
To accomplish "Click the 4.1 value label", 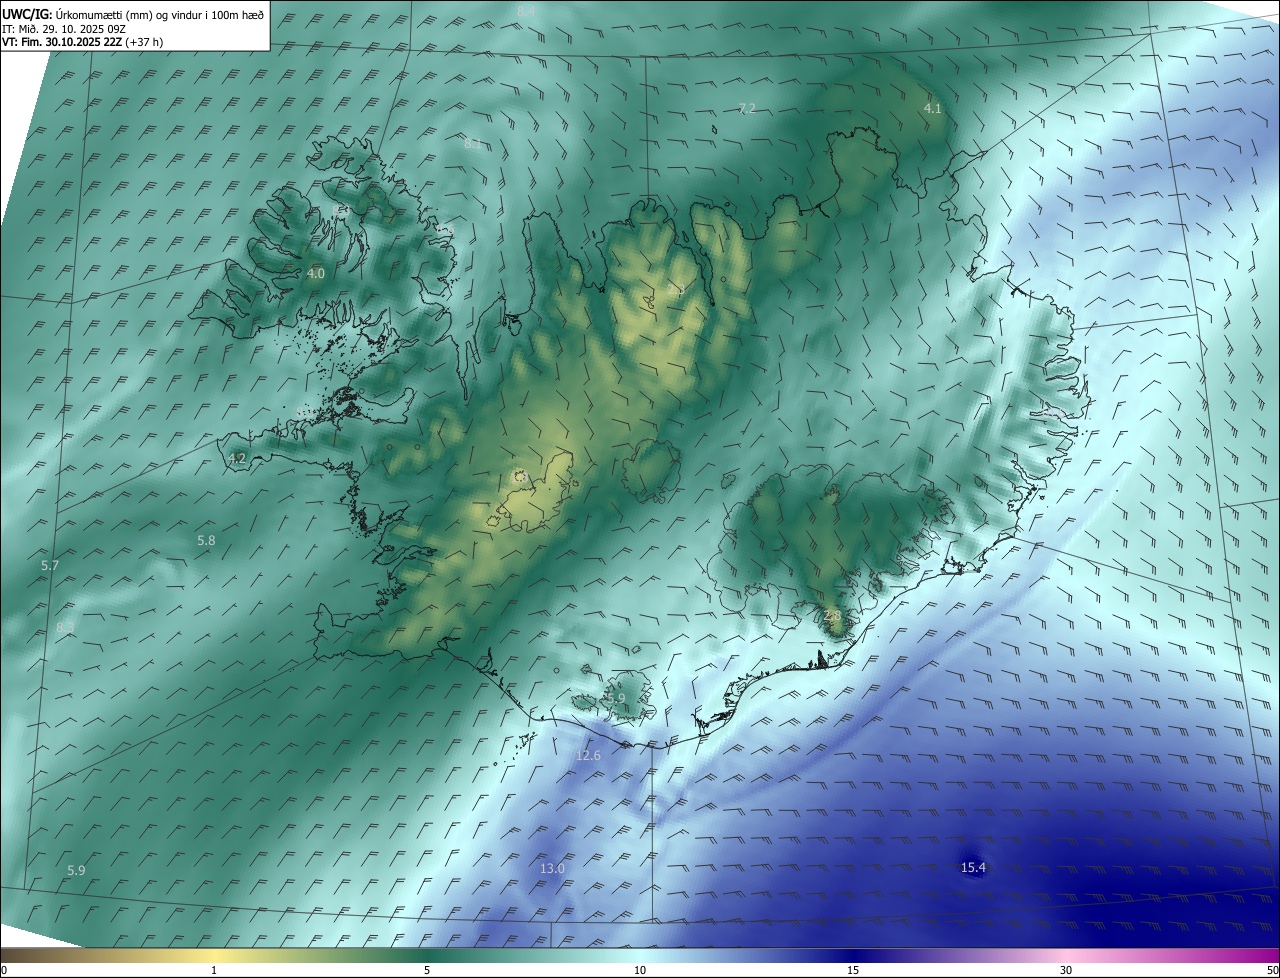I will (x=932, y=108).
